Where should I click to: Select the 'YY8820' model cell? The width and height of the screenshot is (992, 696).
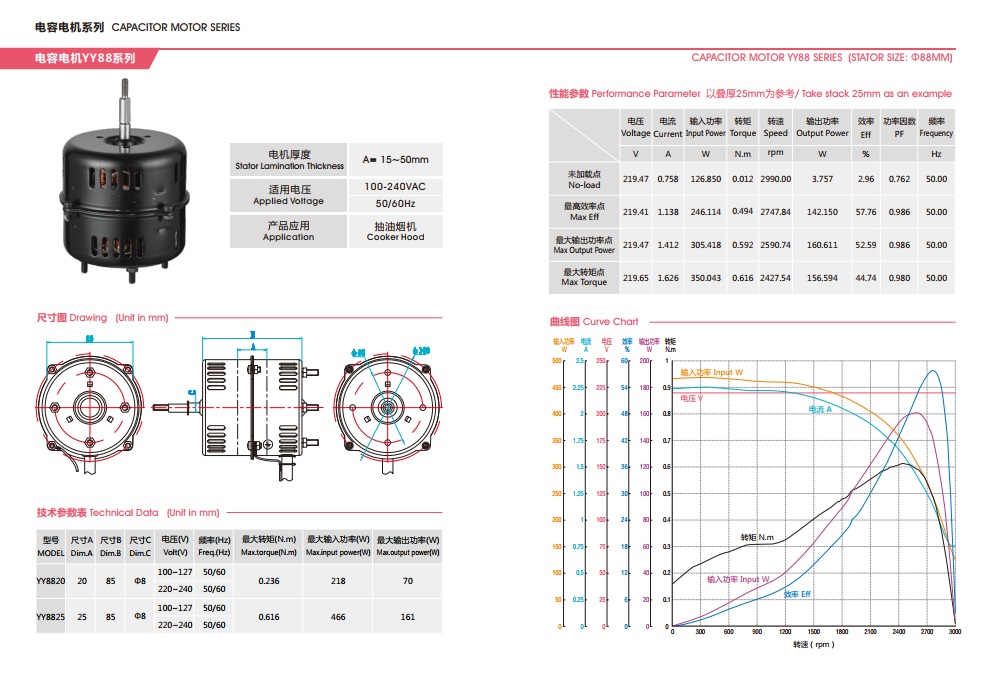(x=51, y=581)
